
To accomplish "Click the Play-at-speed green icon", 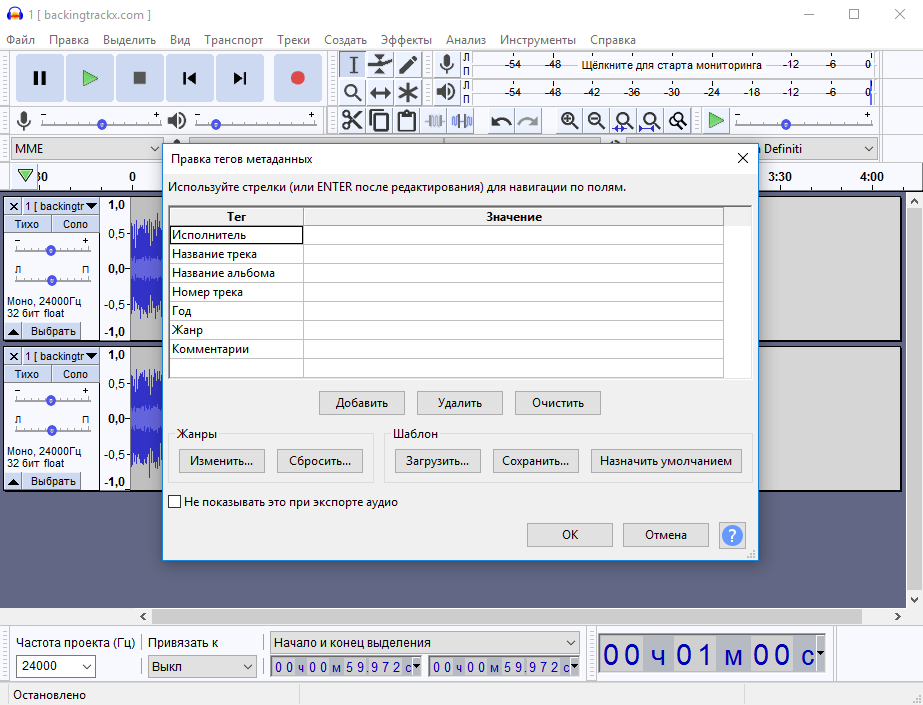I will coord(716,121).
